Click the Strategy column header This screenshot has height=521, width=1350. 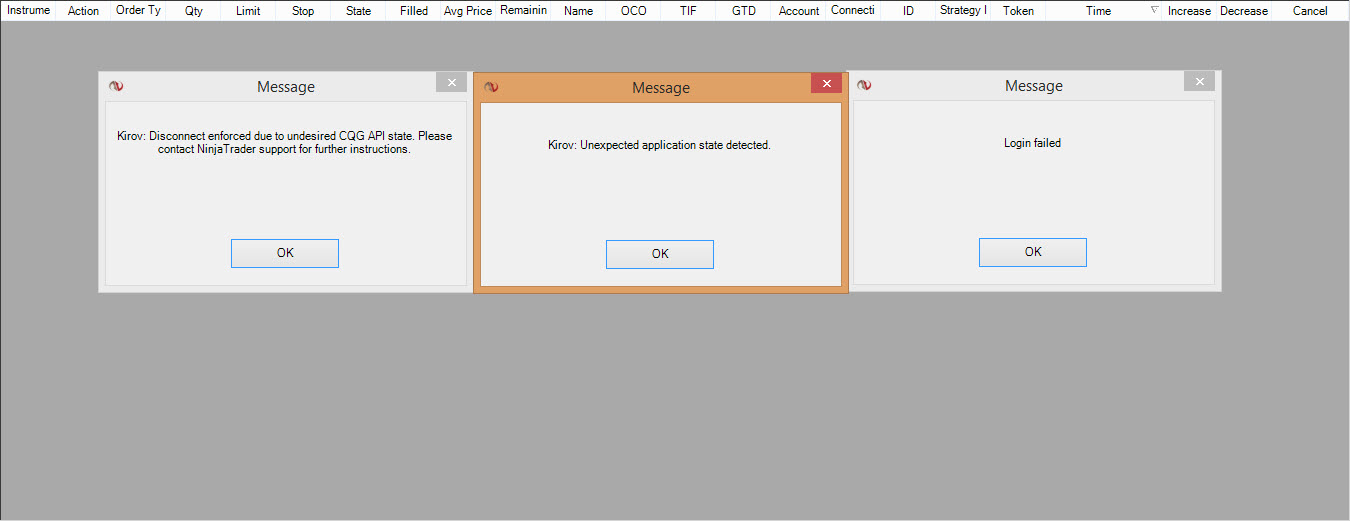click(x=963, y=11)
